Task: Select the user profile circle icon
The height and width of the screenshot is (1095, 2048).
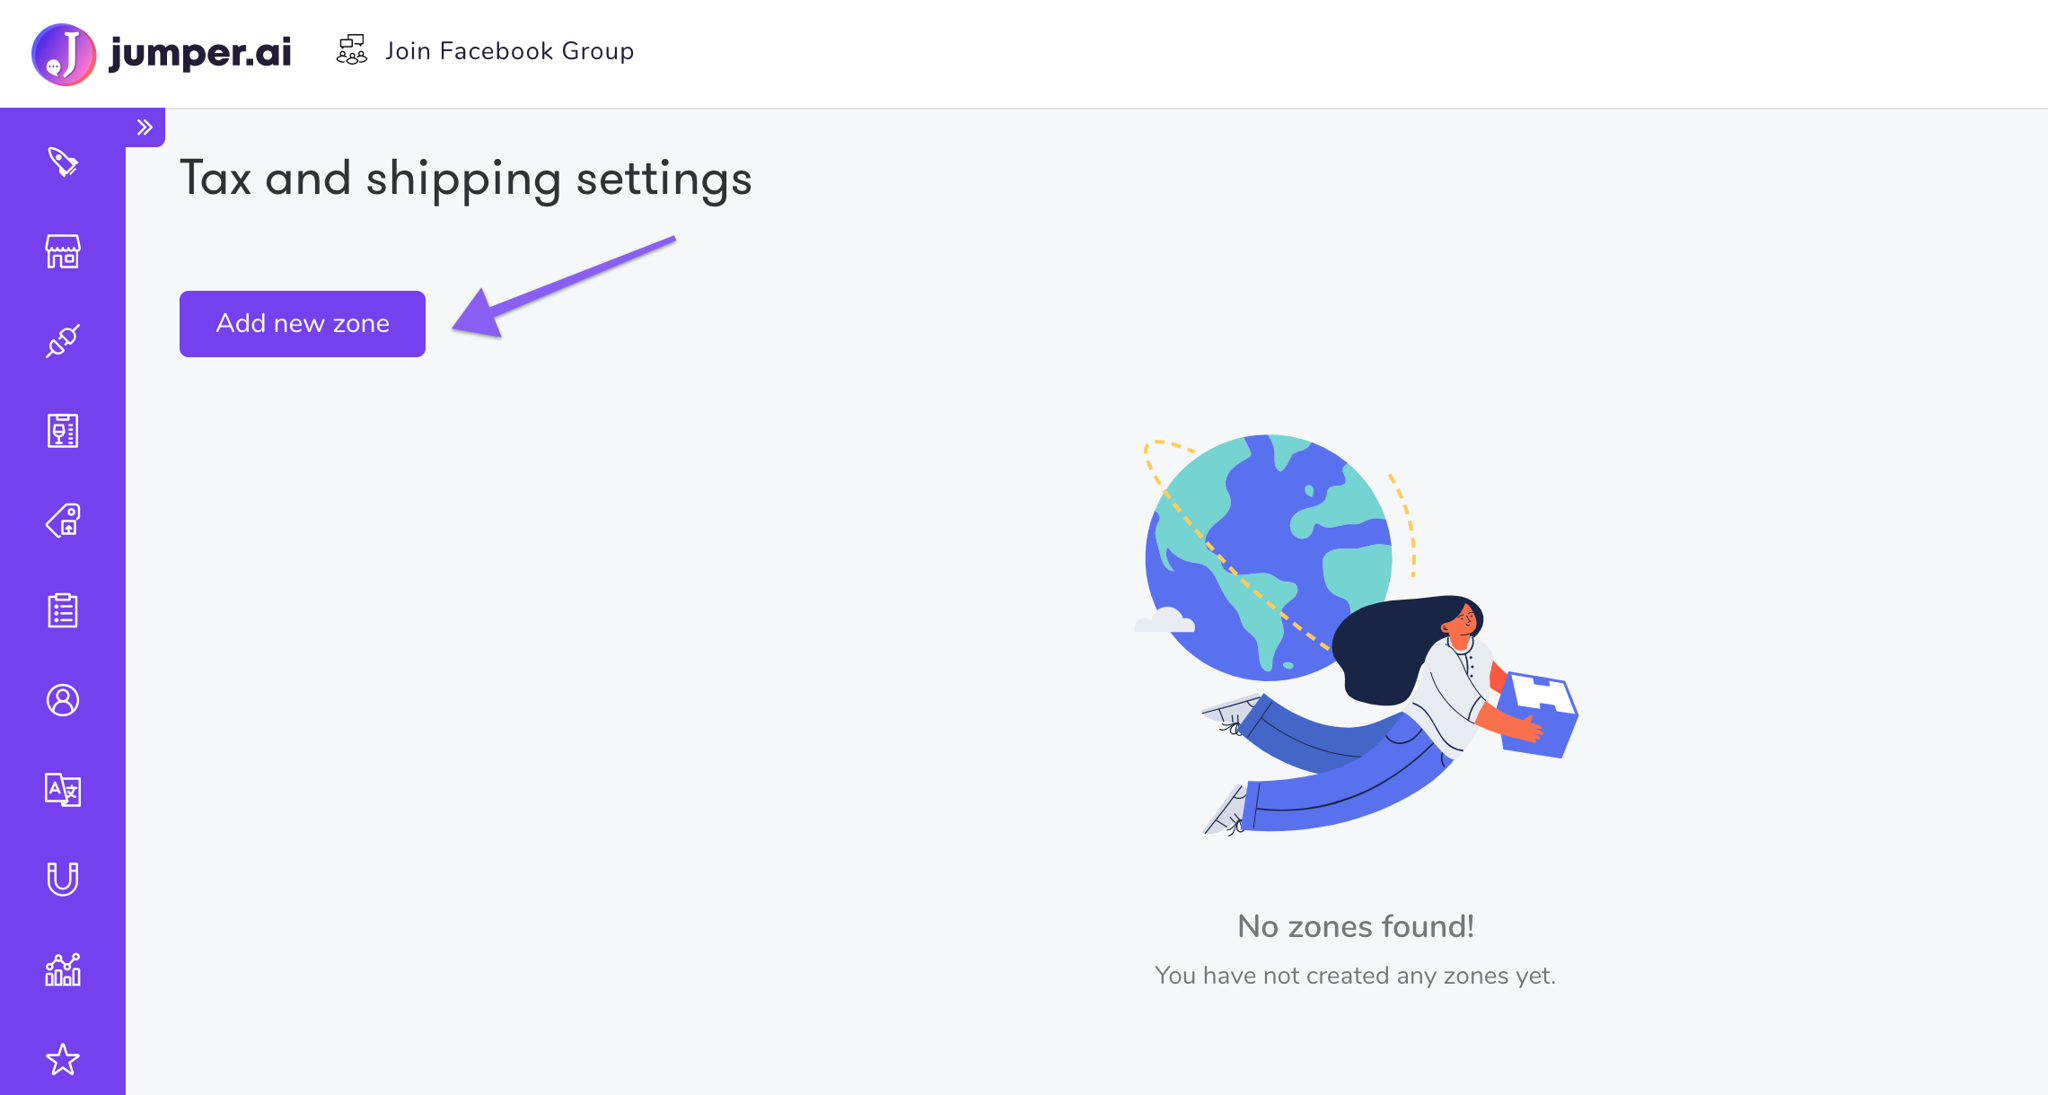Action: pyautogui.click(x=62, y=700)
